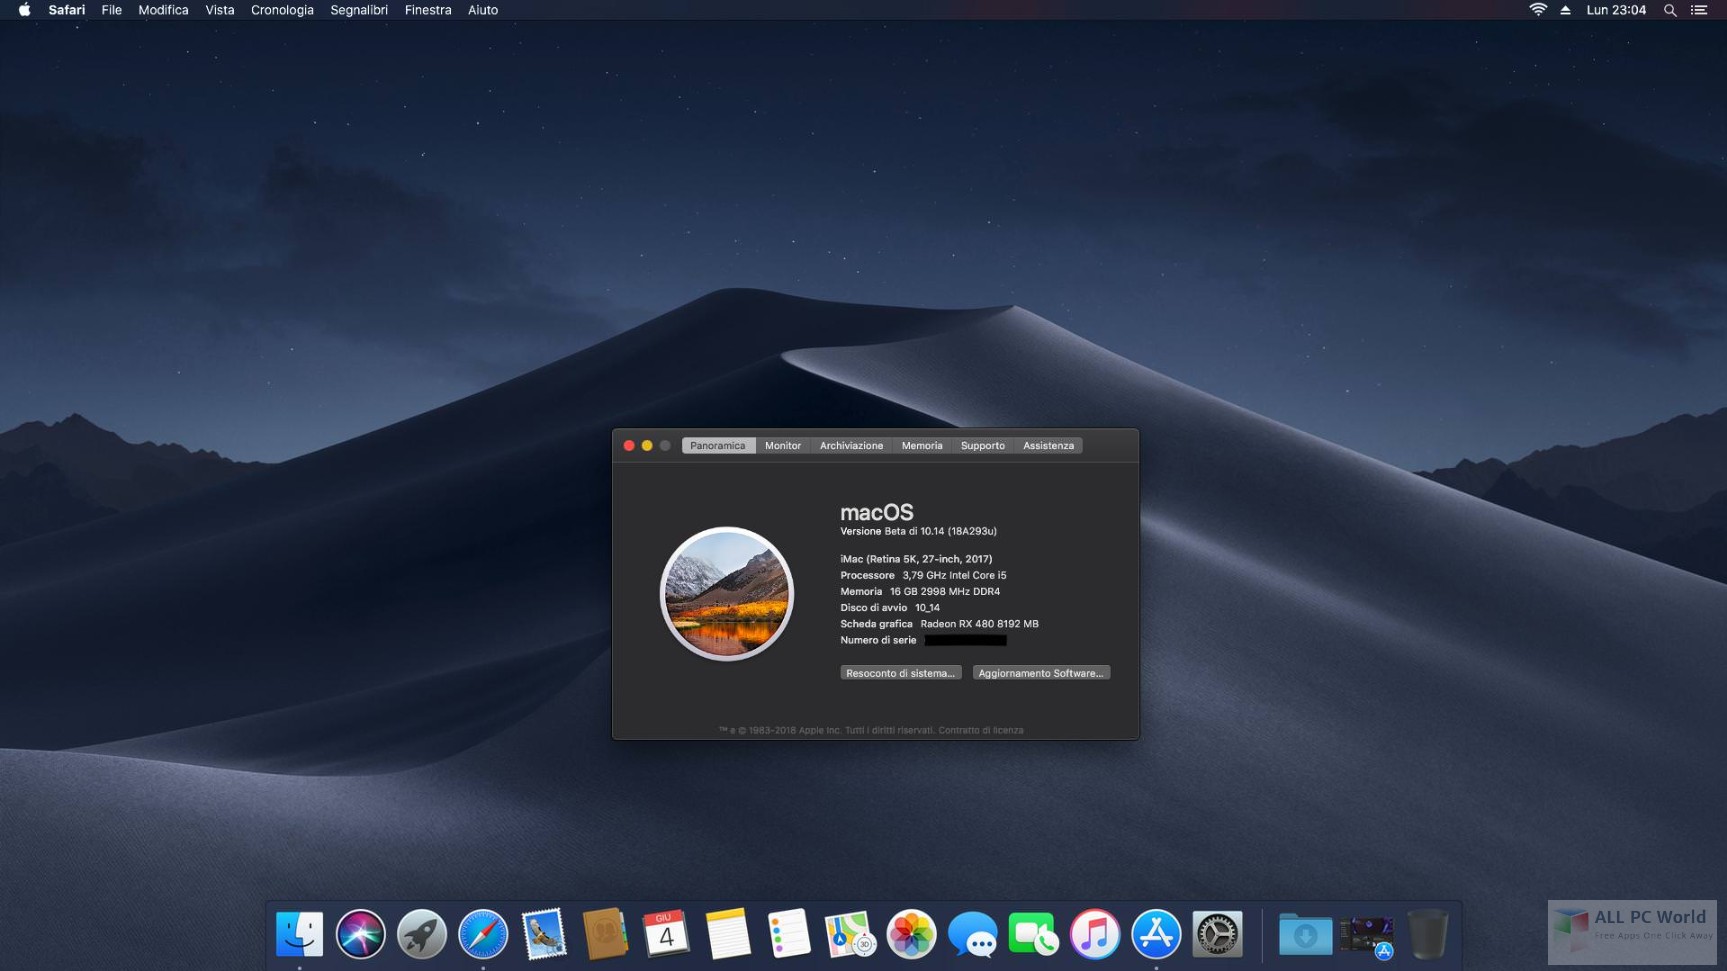Open Contratto di licenza link
The width and height of the screenshot is (1727, 971).
click(x=981, y=730)
